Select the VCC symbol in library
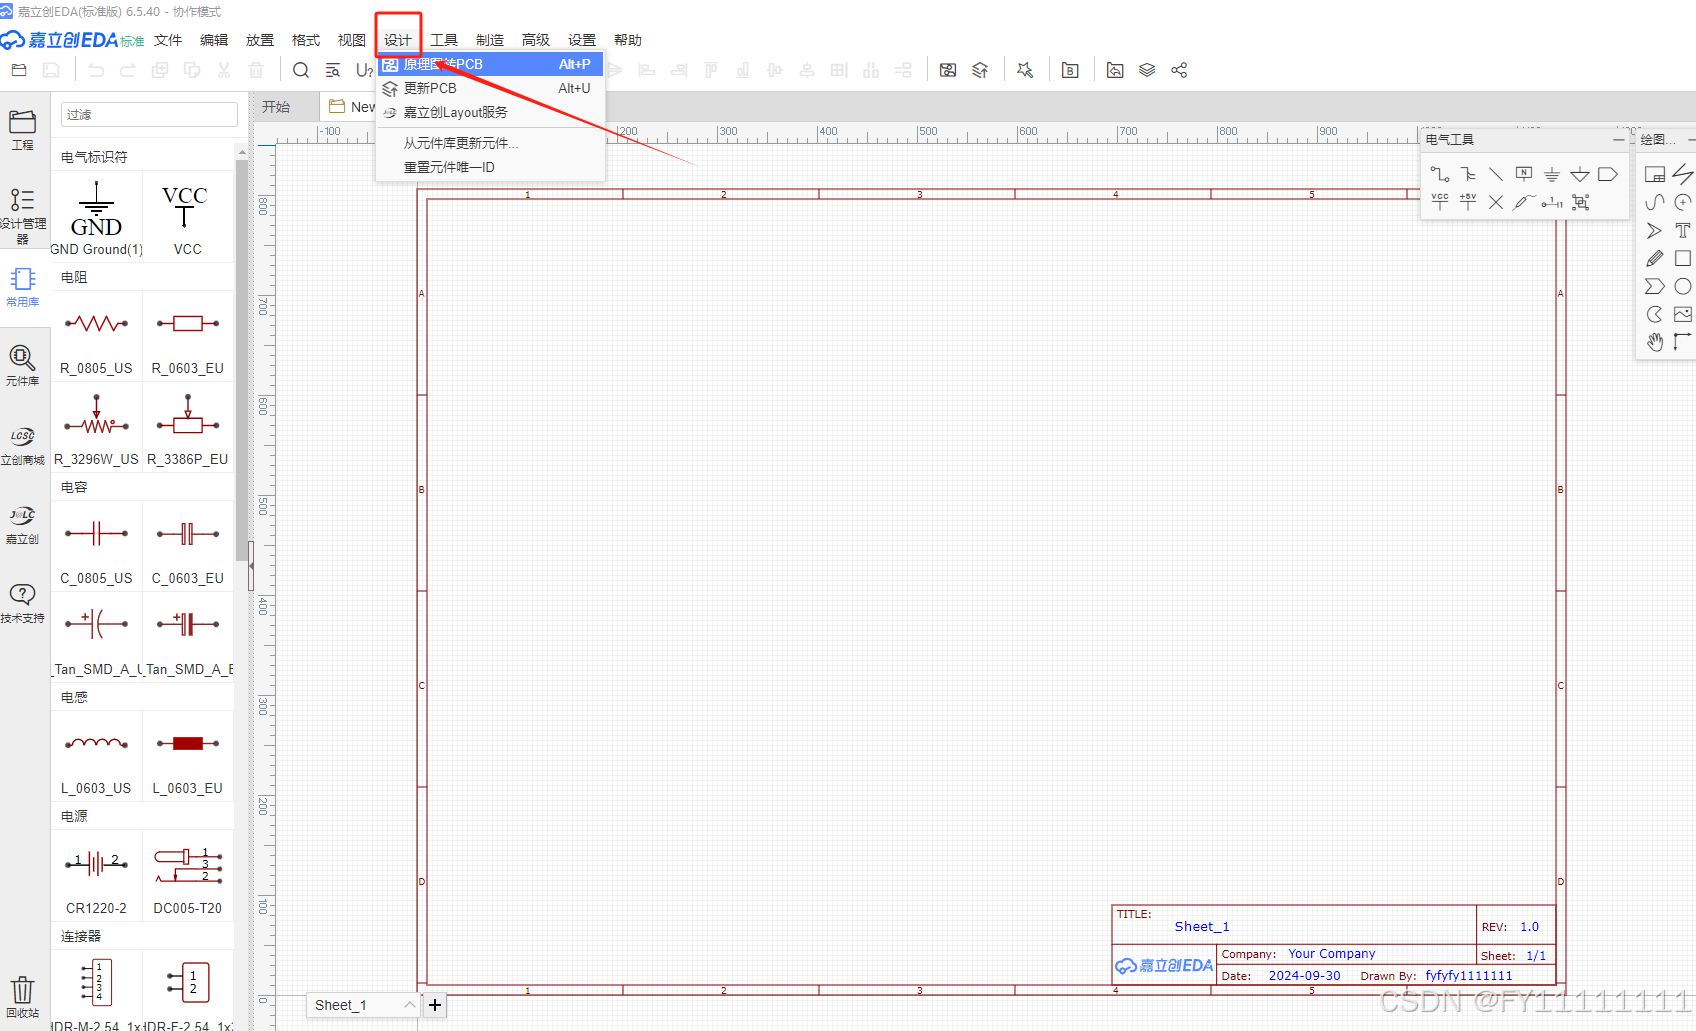1696x1031 pixels. [187, 217]
